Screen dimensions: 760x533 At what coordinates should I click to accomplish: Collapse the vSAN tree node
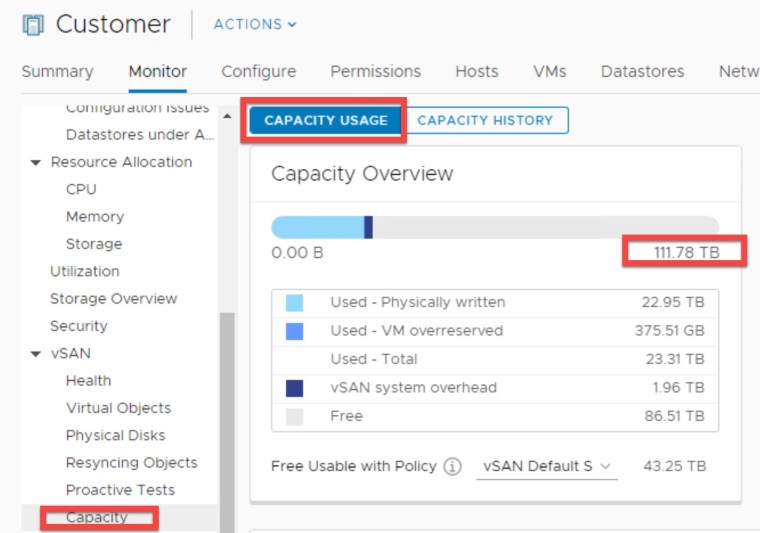[x=35, y=354]
